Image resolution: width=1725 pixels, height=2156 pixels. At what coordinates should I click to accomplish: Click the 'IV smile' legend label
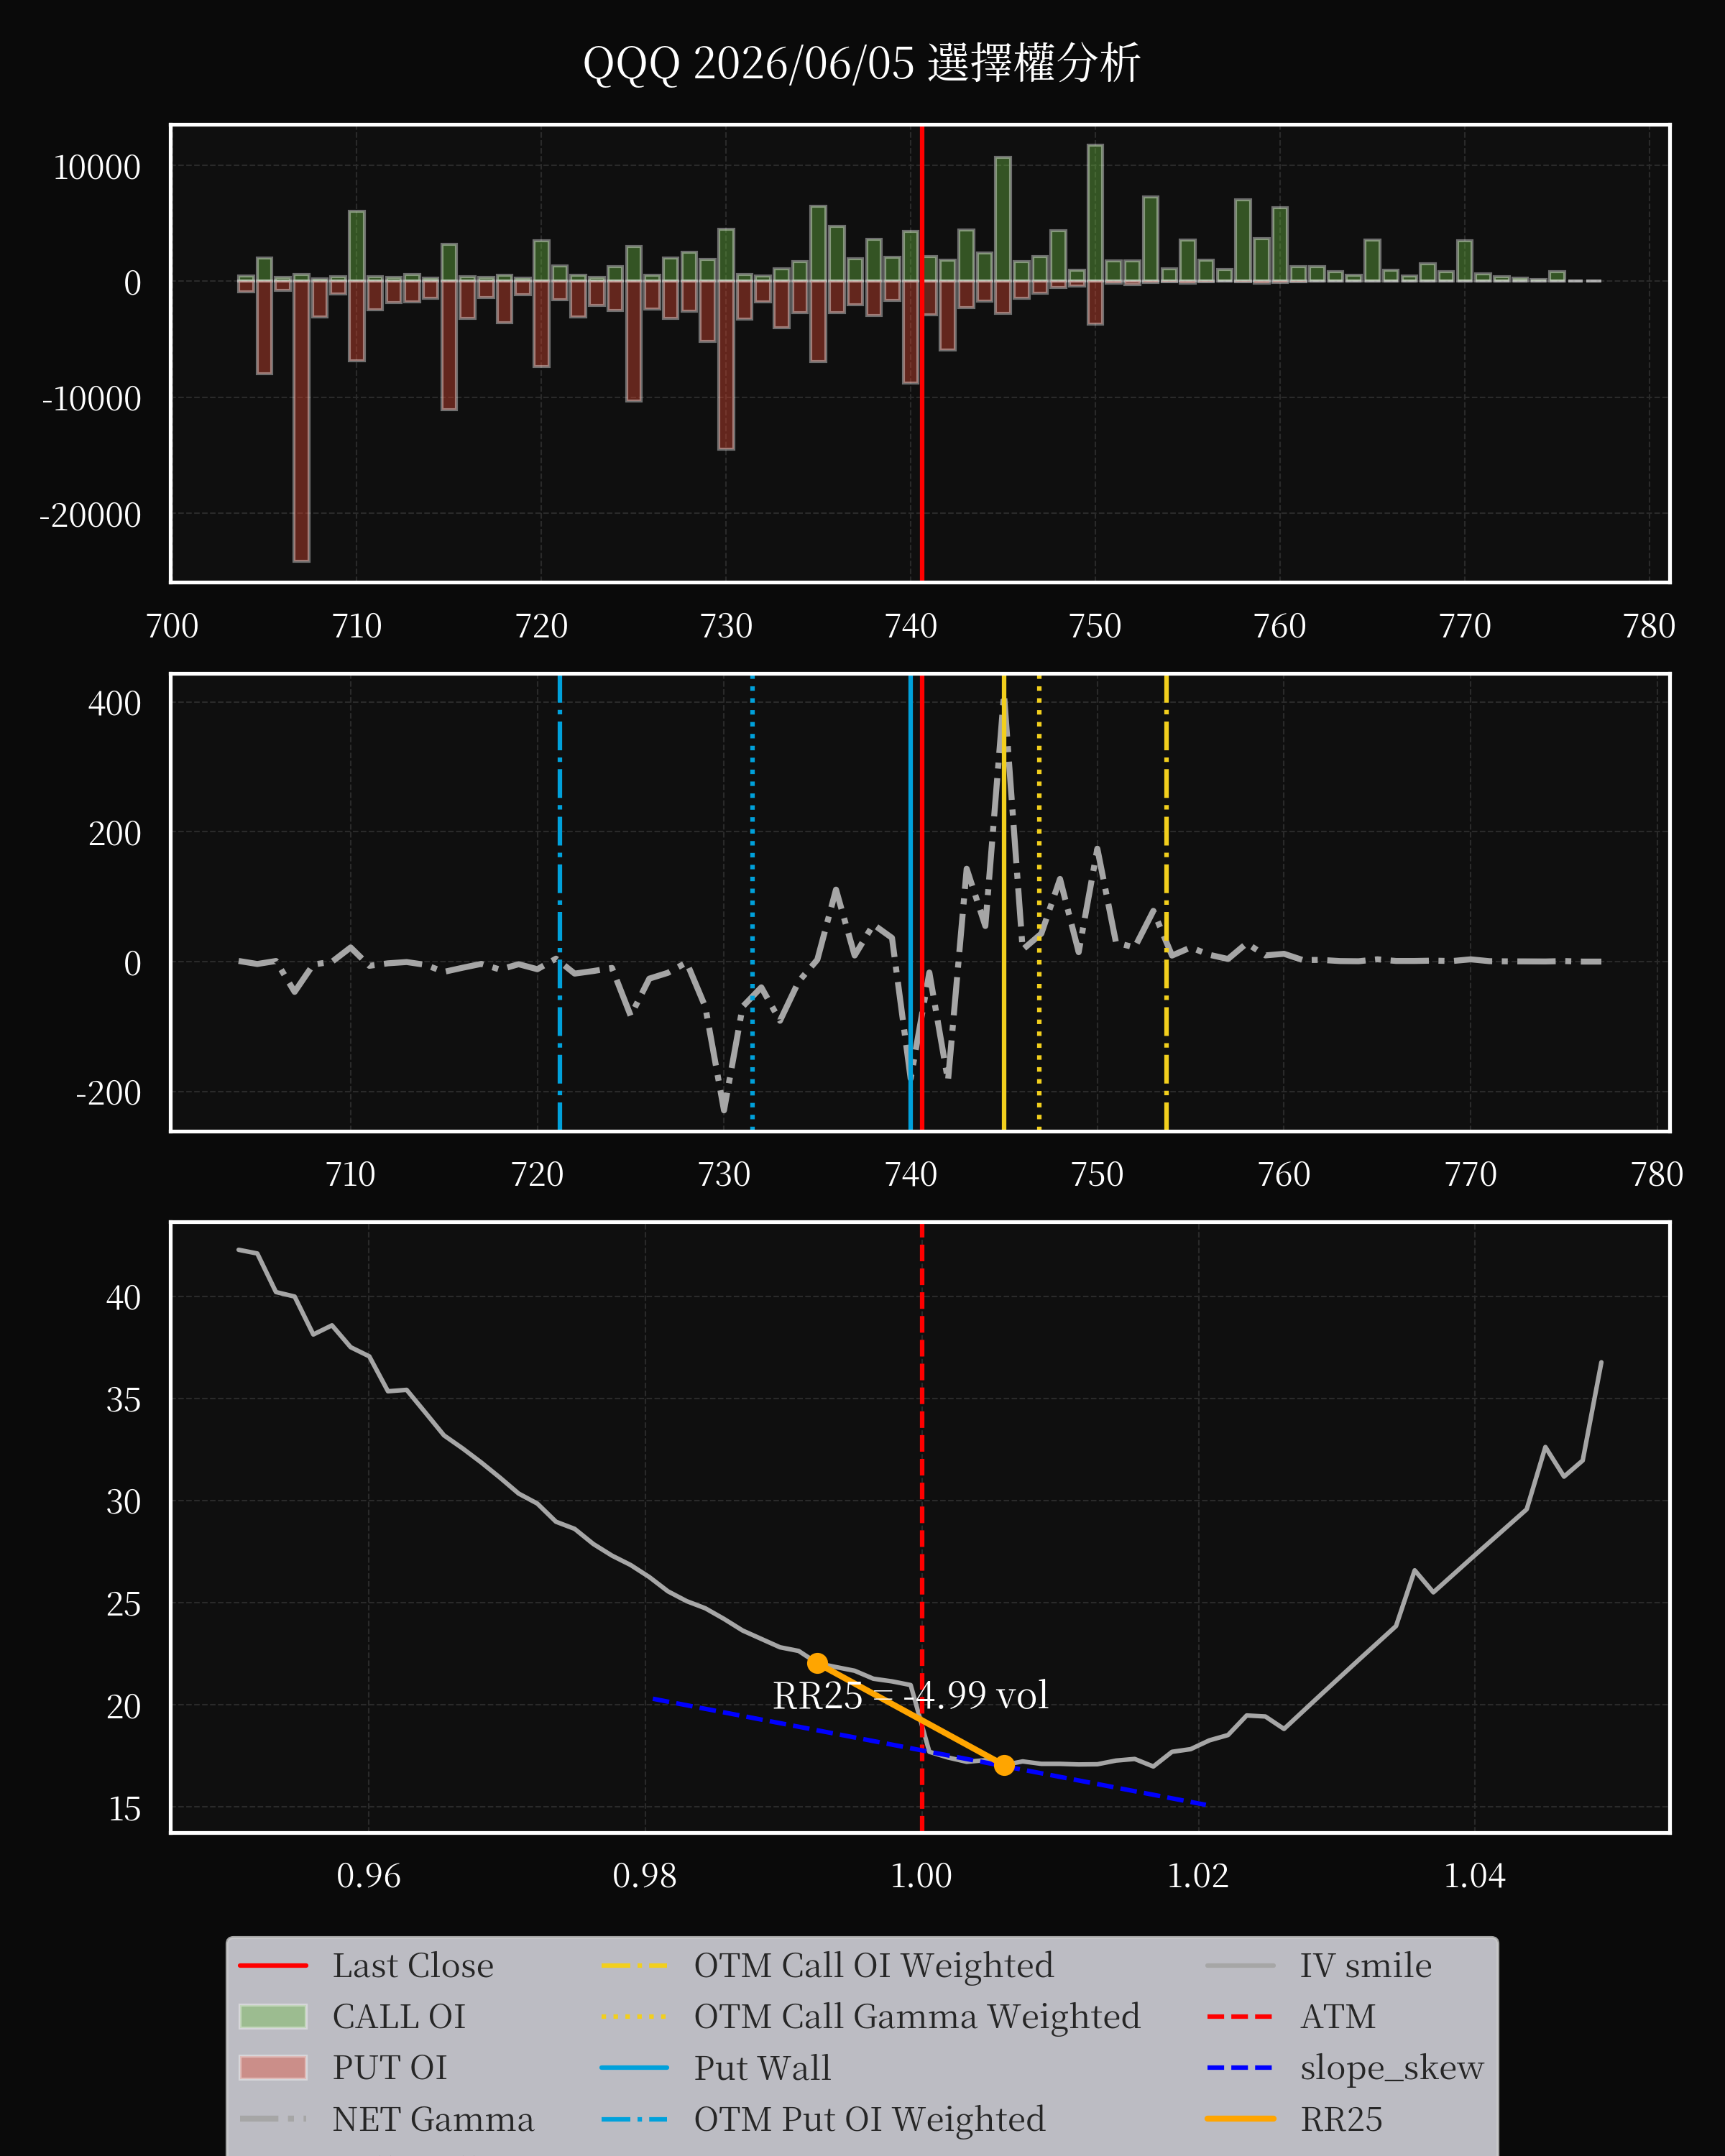1365,1966
